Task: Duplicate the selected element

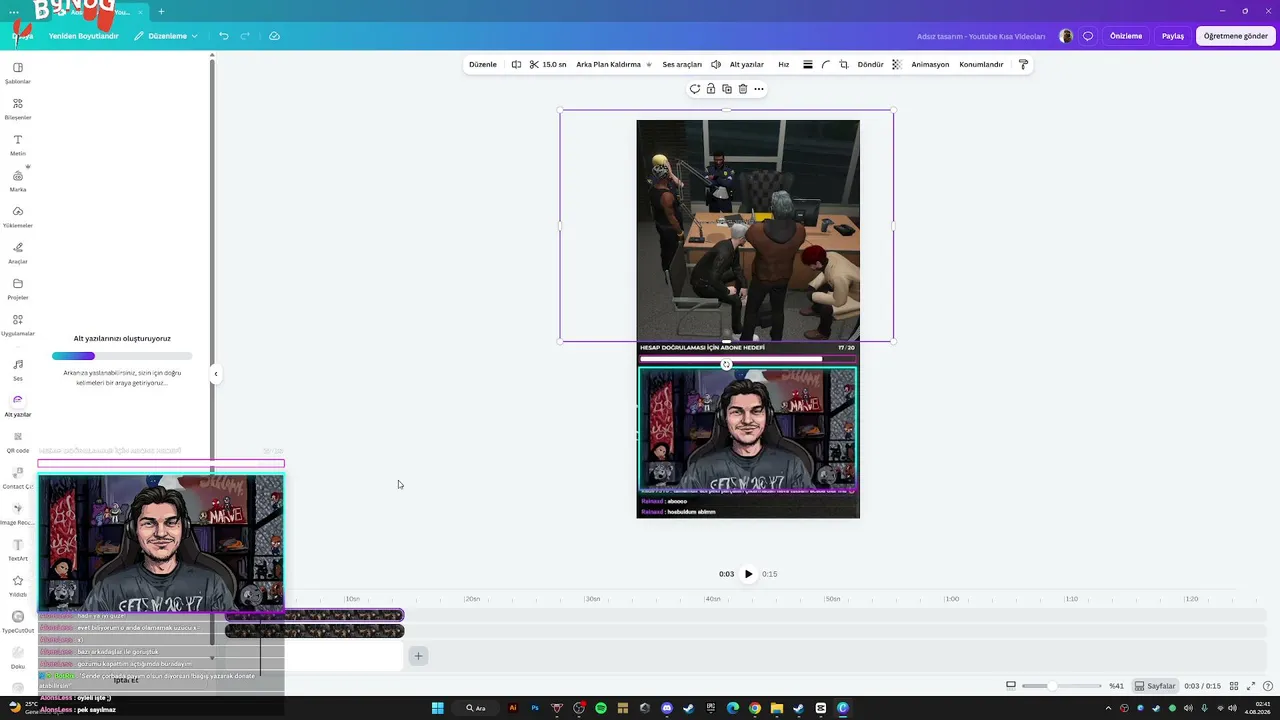Action: [727, 89]
